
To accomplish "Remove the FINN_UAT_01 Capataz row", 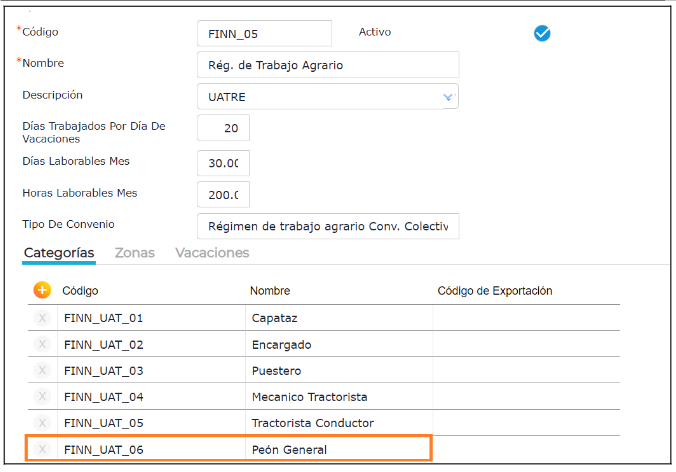I will (42, 318).
